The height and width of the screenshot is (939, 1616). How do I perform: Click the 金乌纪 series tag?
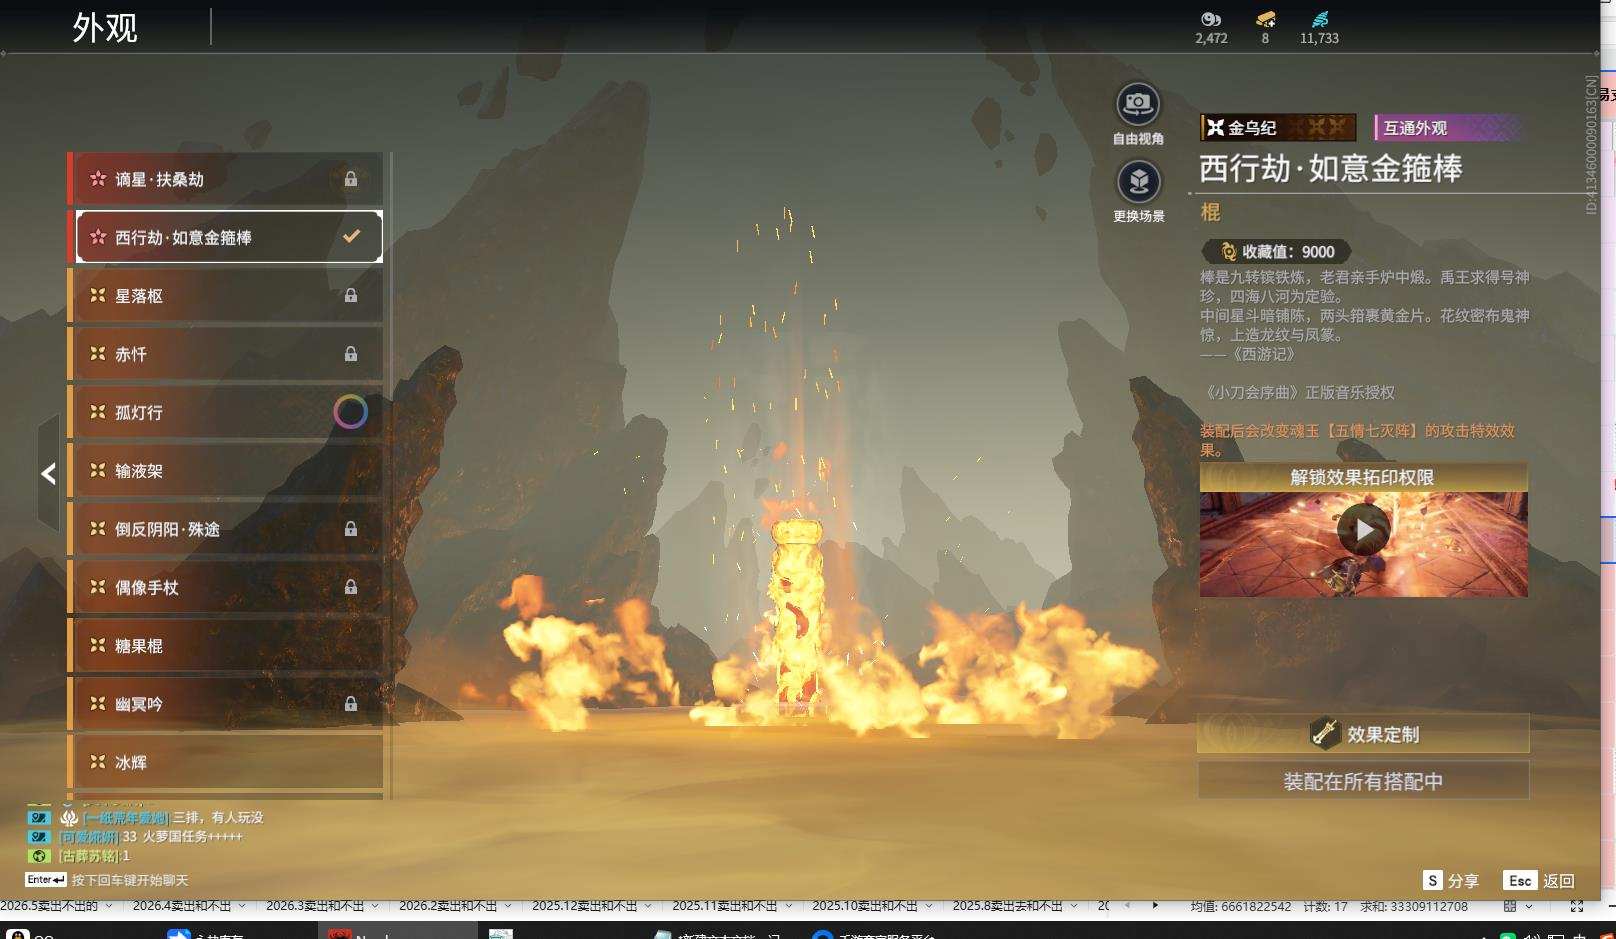pos(1278,127)
